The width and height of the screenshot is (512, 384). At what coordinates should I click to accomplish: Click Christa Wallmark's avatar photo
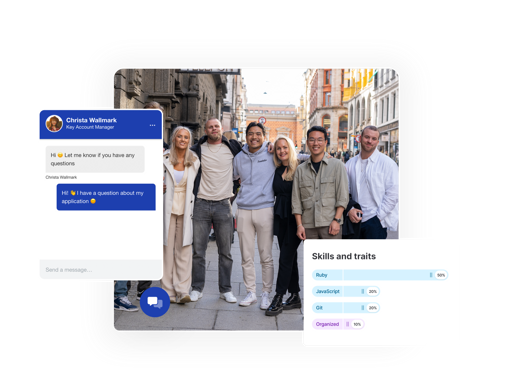coord(54,124)
